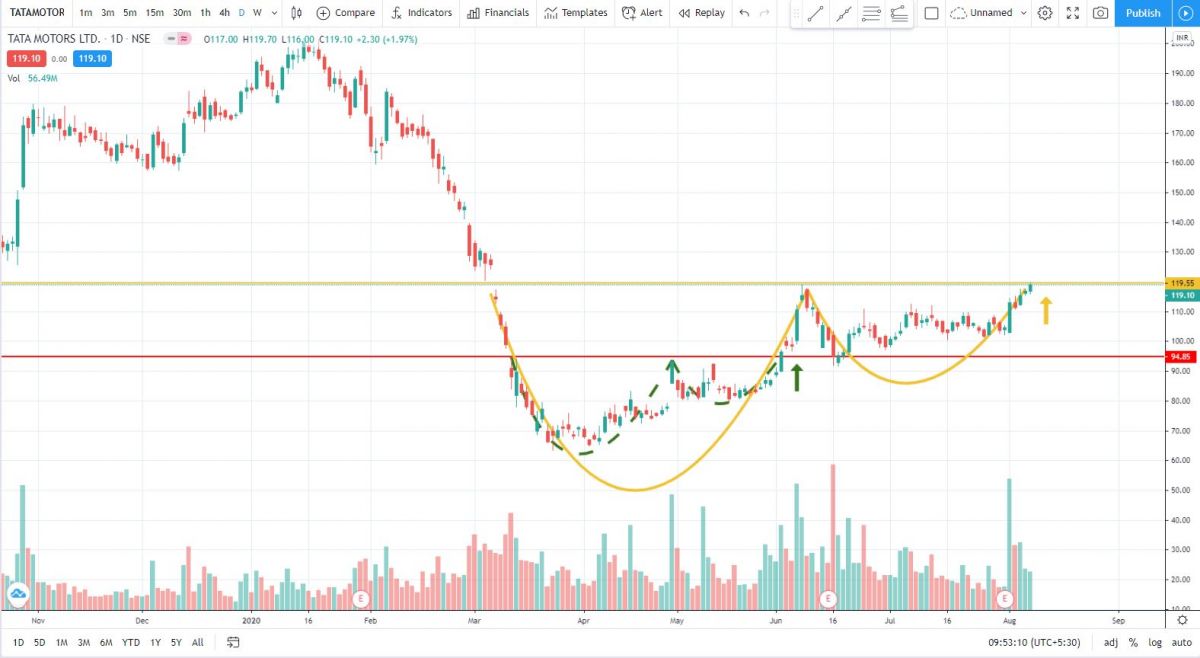The image size is (1200, 658).
Task: Undo last action arrow
Action: [744, 13]
